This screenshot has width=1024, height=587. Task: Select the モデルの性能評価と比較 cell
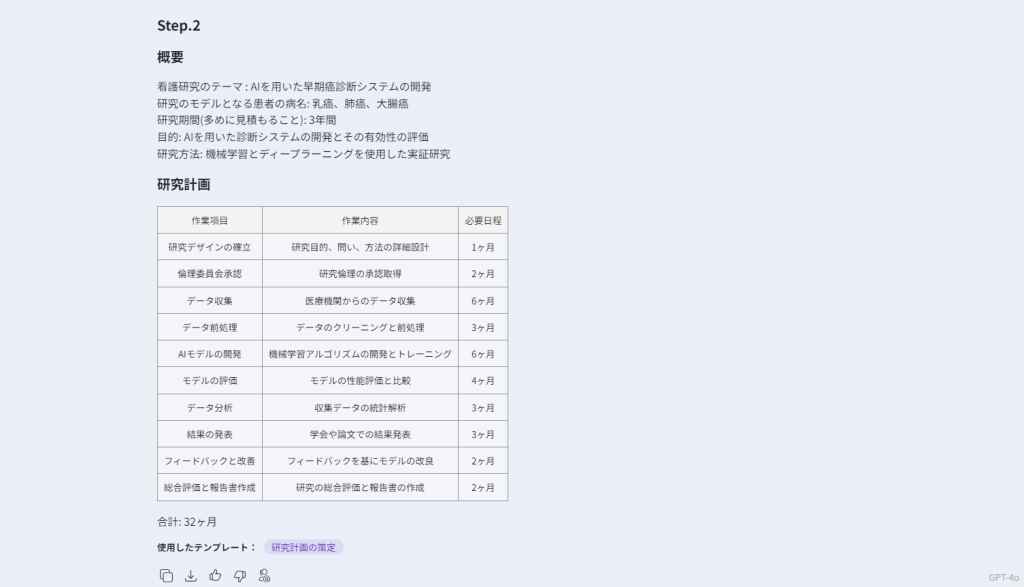(x=360, y=381)
